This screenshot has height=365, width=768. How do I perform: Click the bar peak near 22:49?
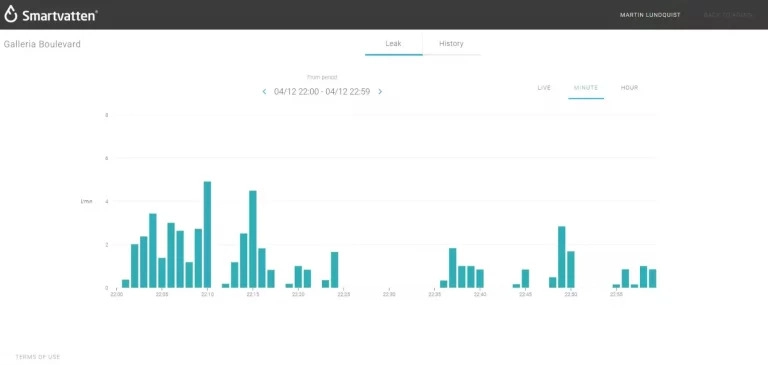point(561,257)
